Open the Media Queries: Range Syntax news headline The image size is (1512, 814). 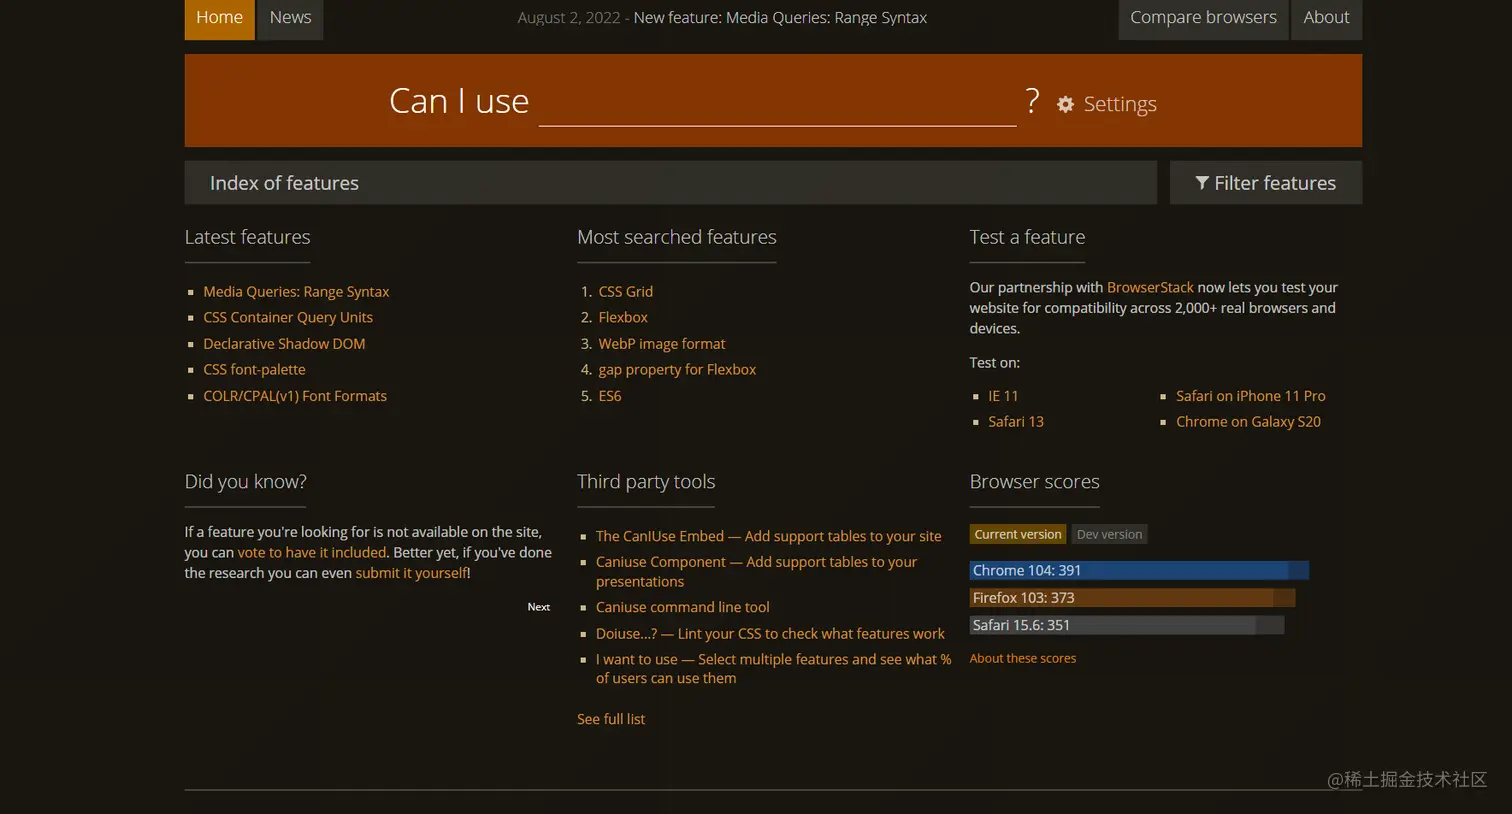click(780, 18)
